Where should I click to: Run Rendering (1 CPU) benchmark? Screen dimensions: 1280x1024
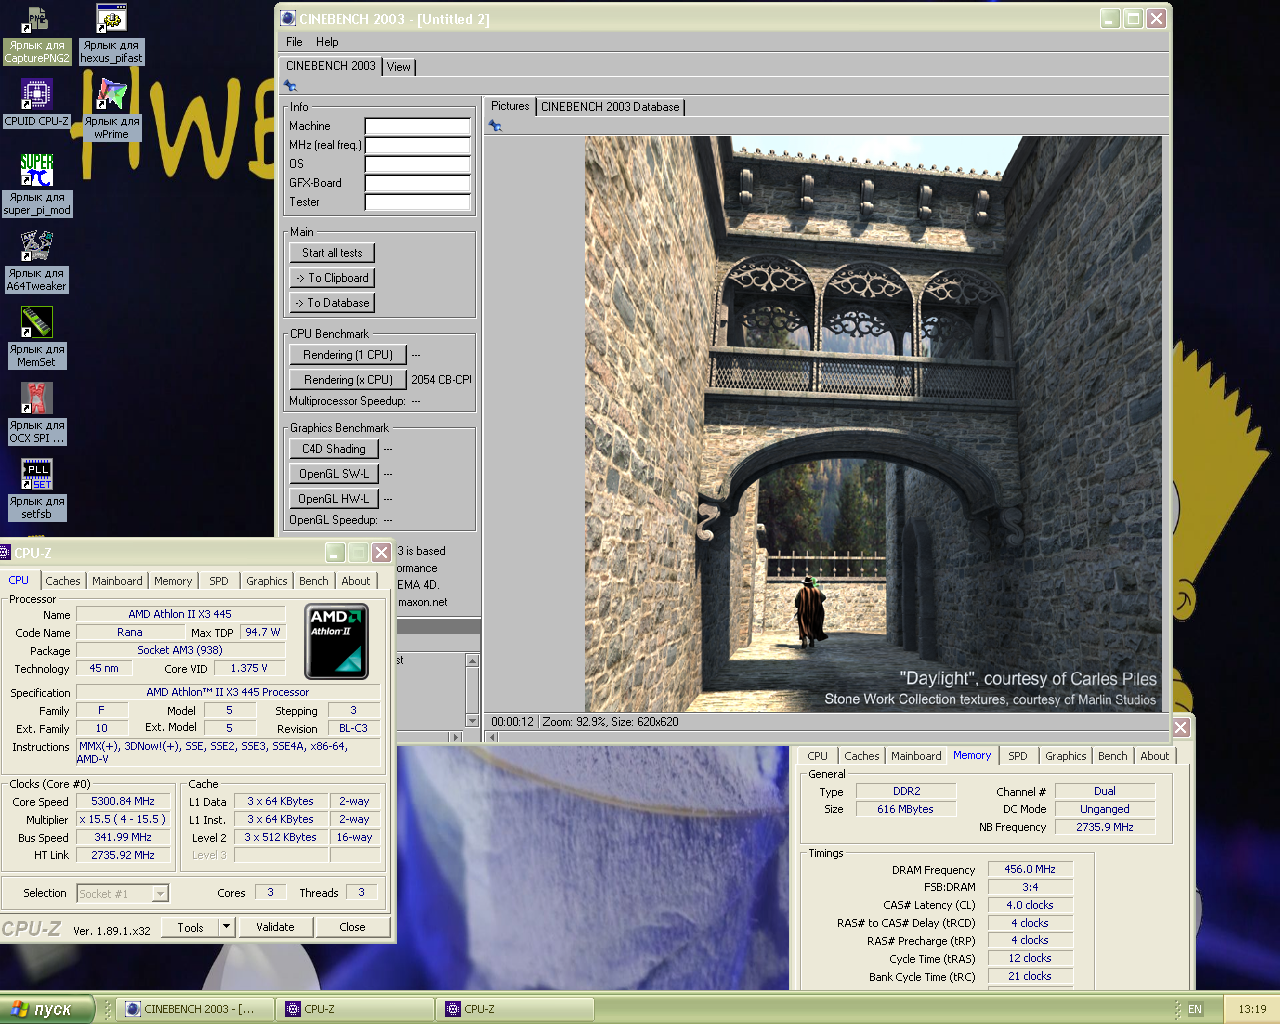[x=348, y=355]
